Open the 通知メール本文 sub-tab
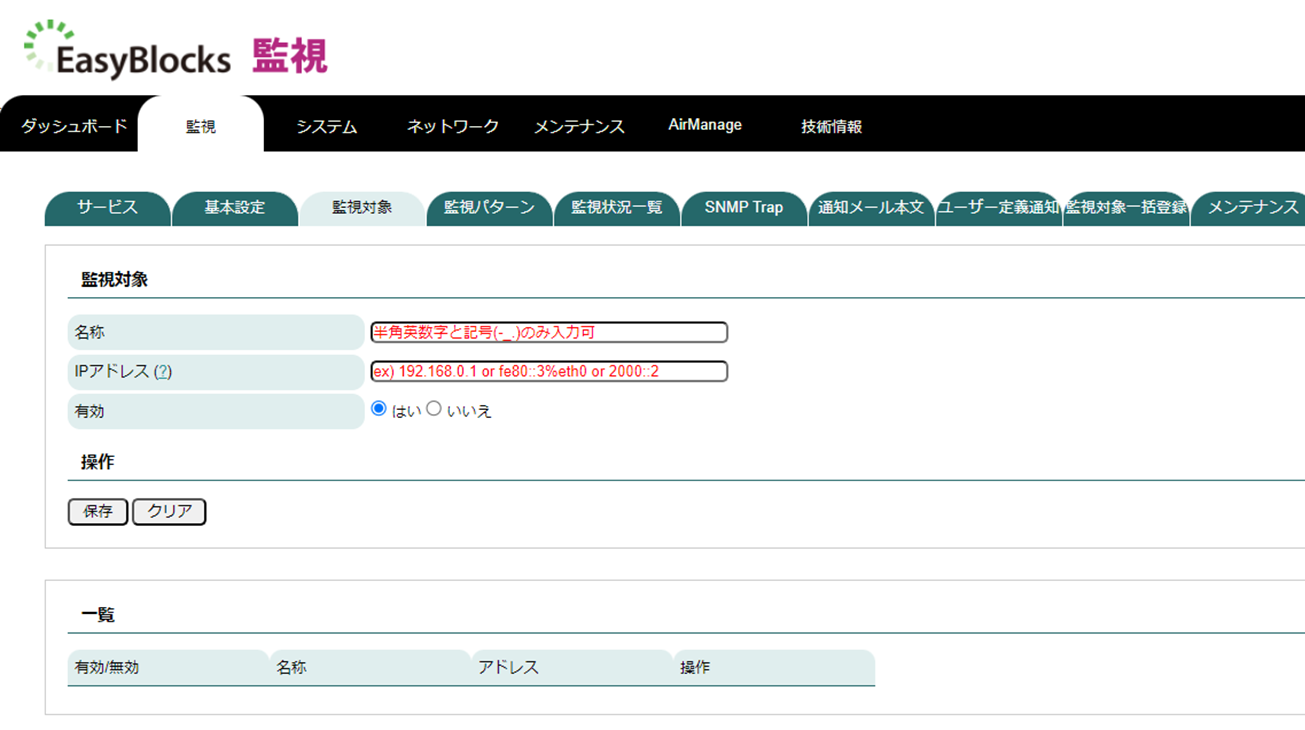1305x730 pixels. tap(871, 208)
